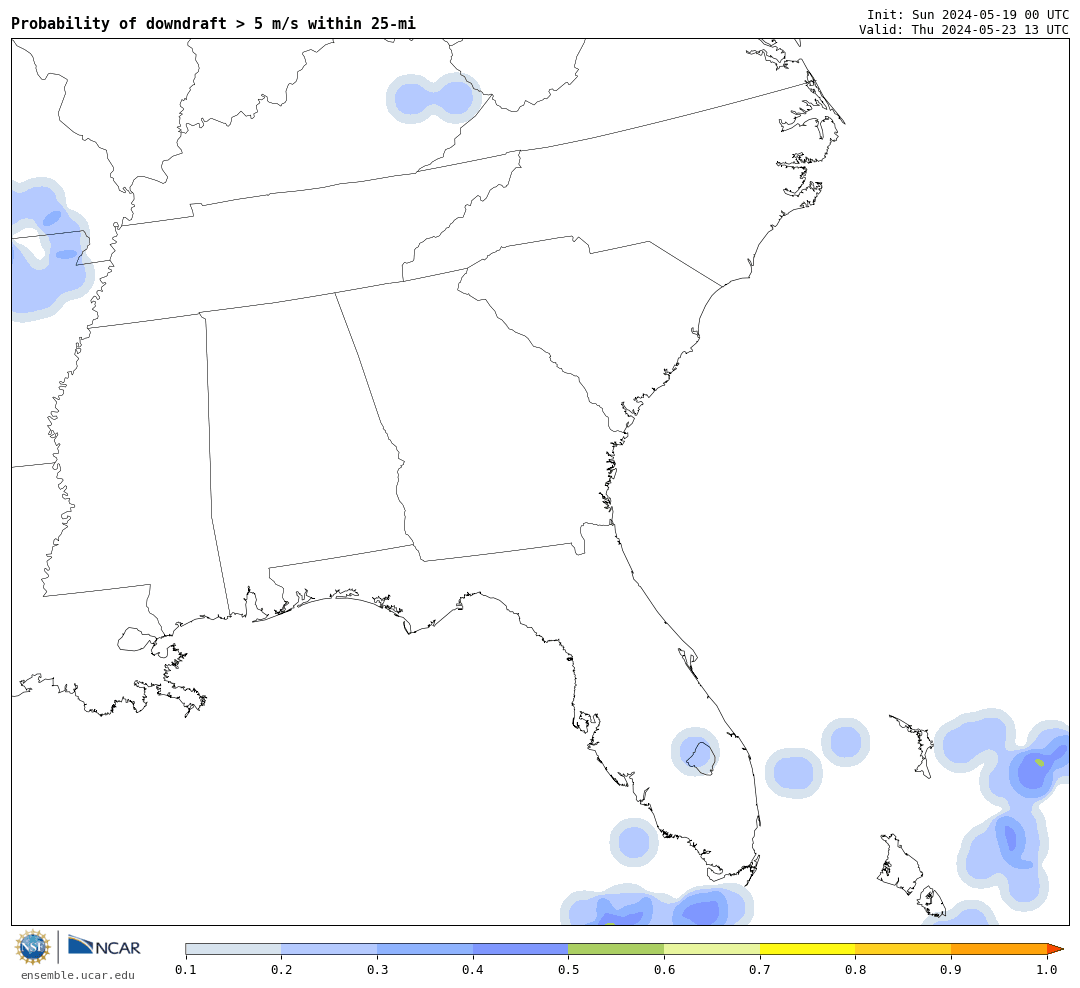Screen dimensions: 1080x988
Task: Click the 0.7 colorbar tick label
Action: (760, 970)
